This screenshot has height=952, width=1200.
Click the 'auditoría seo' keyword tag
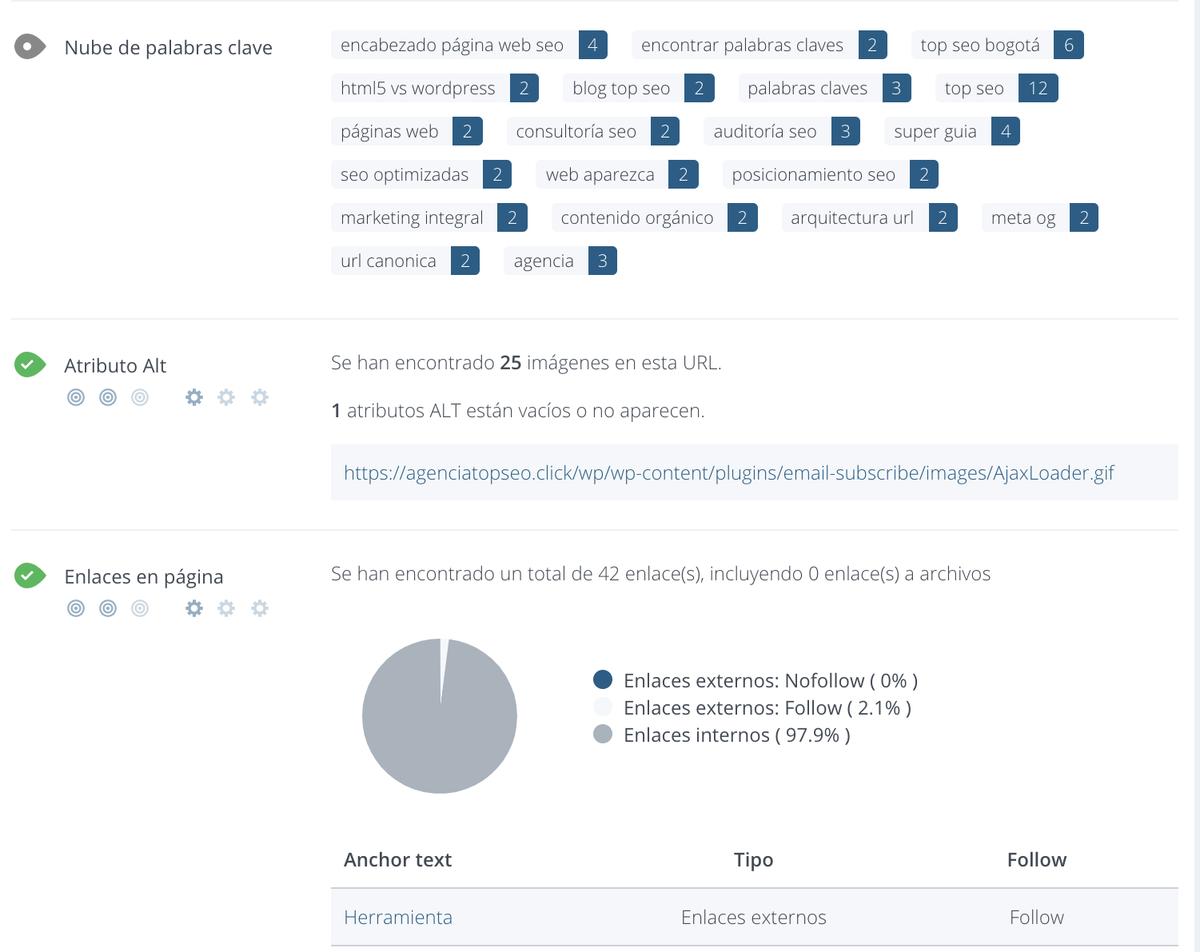(765, 131)
